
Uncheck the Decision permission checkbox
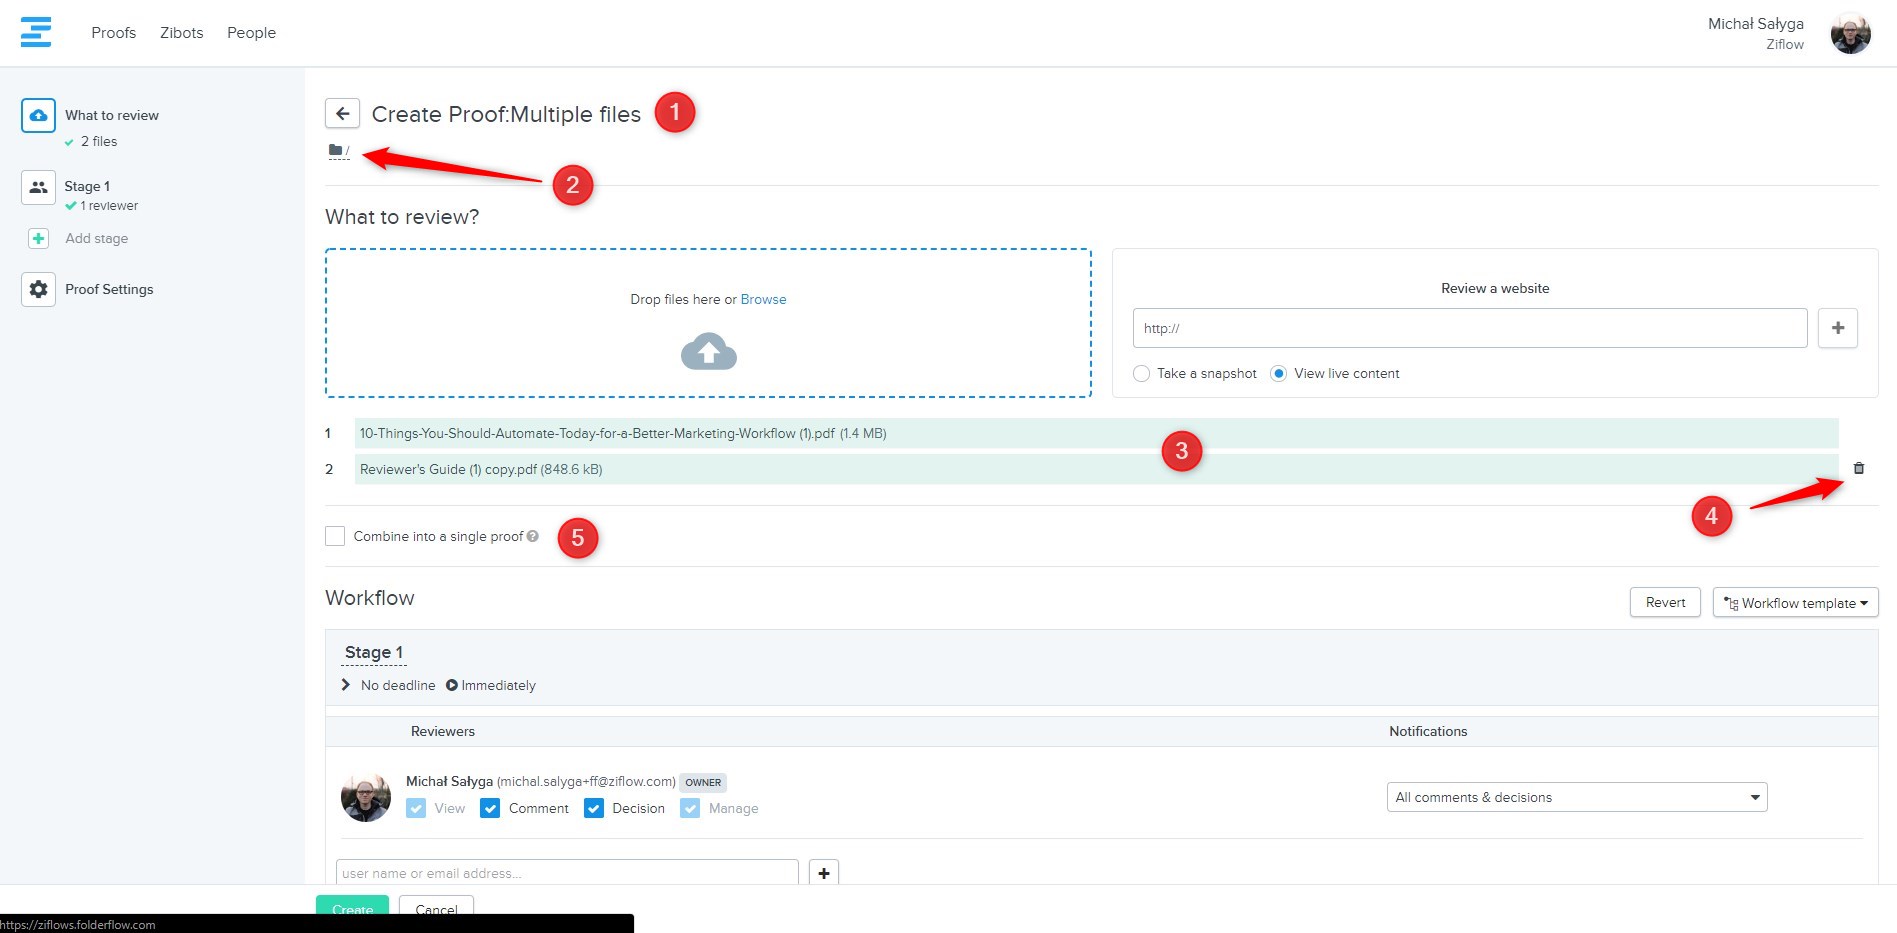coord(594,808)
